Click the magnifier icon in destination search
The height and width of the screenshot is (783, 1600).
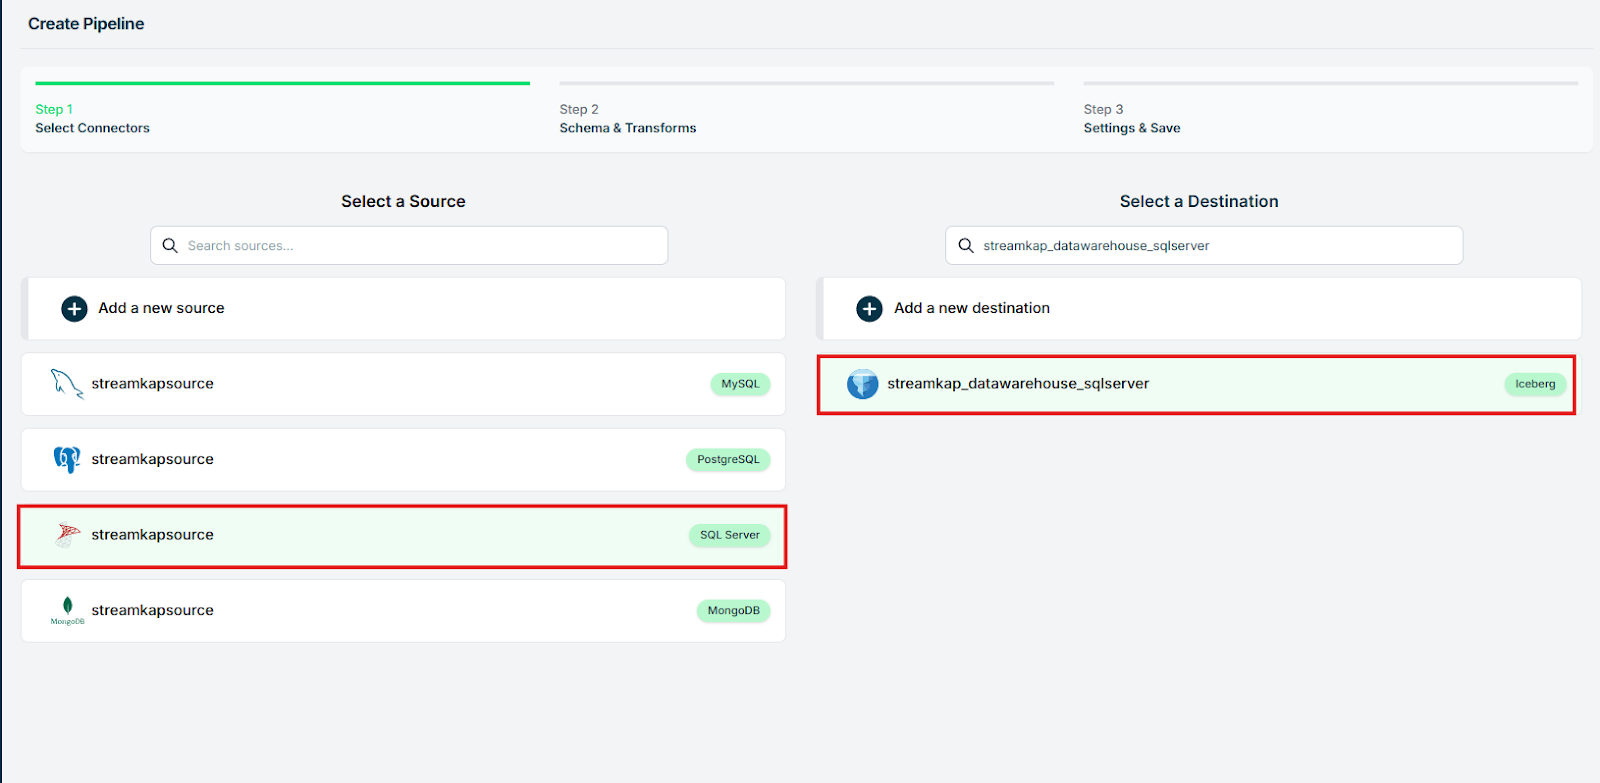pos(965,246)
